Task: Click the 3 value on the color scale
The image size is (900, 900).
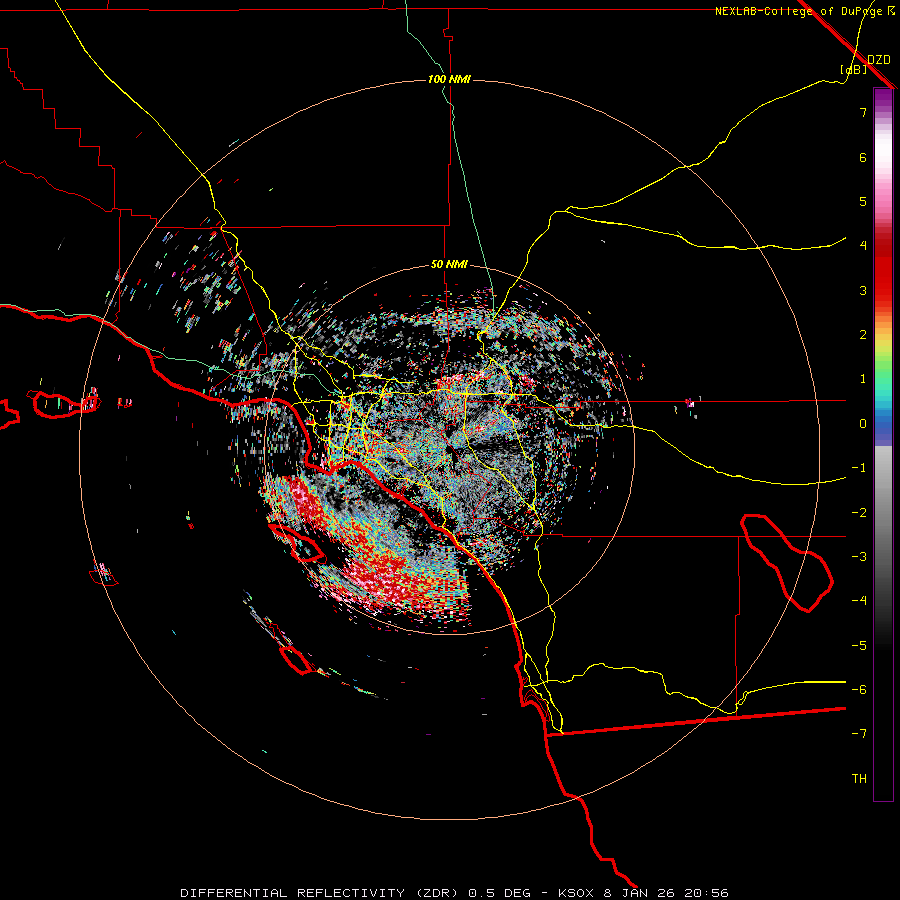Action: point(863,290)
